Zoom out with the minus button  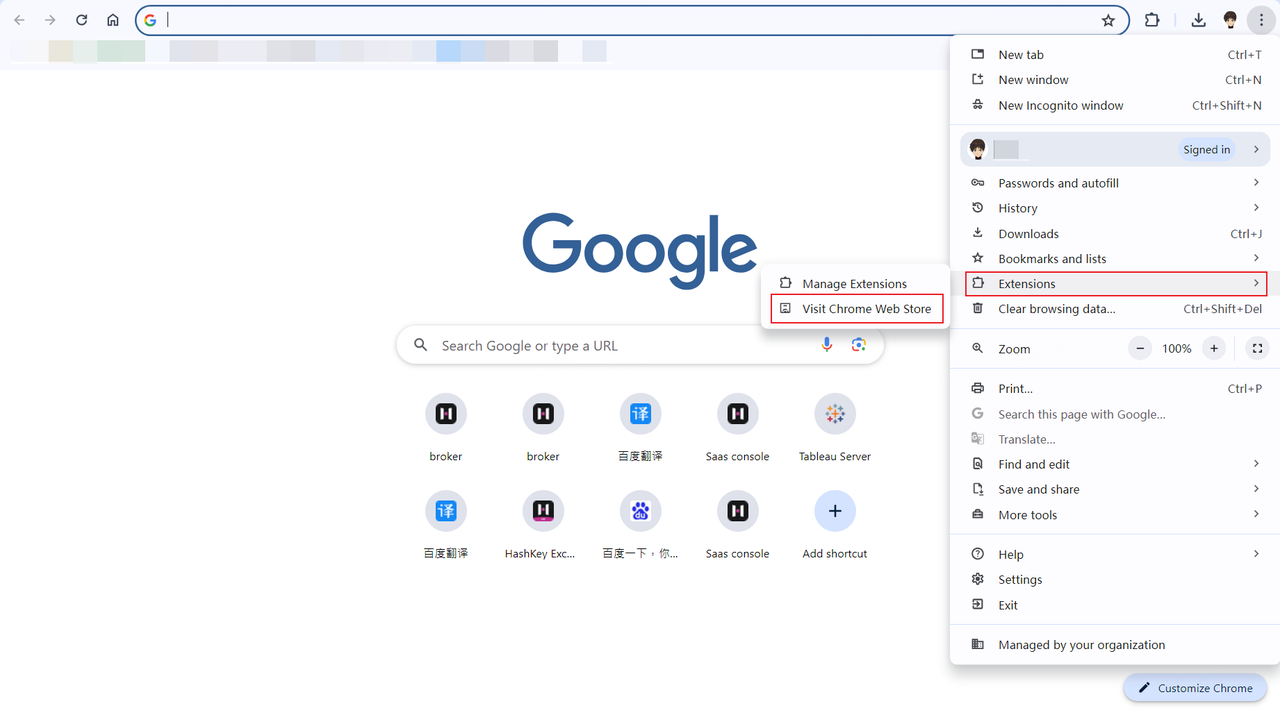1140,349
